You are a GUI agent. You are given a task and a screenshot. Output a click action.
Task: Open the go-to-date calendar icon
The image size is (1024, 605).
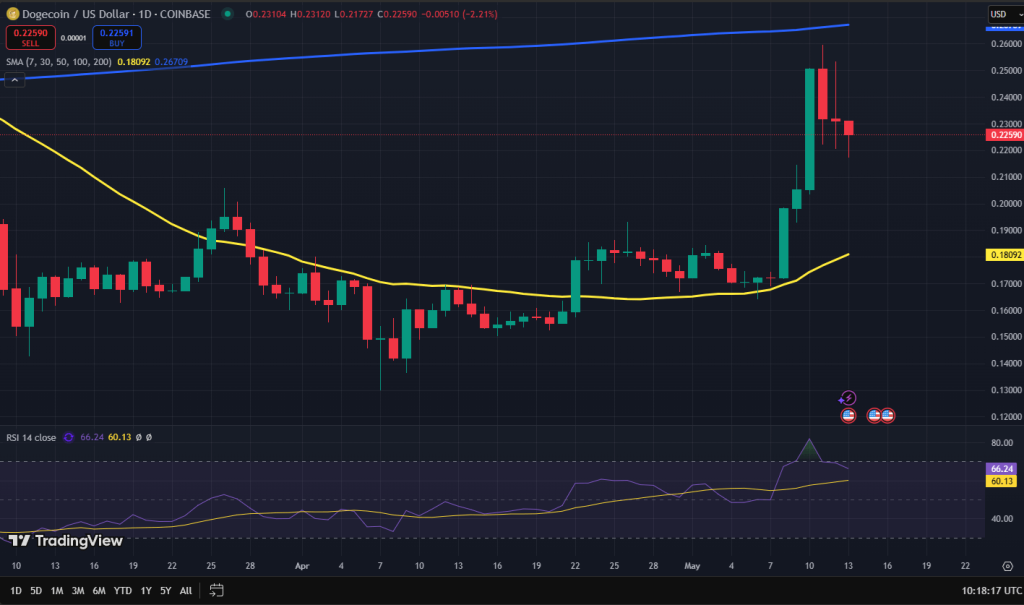point(216,591)
